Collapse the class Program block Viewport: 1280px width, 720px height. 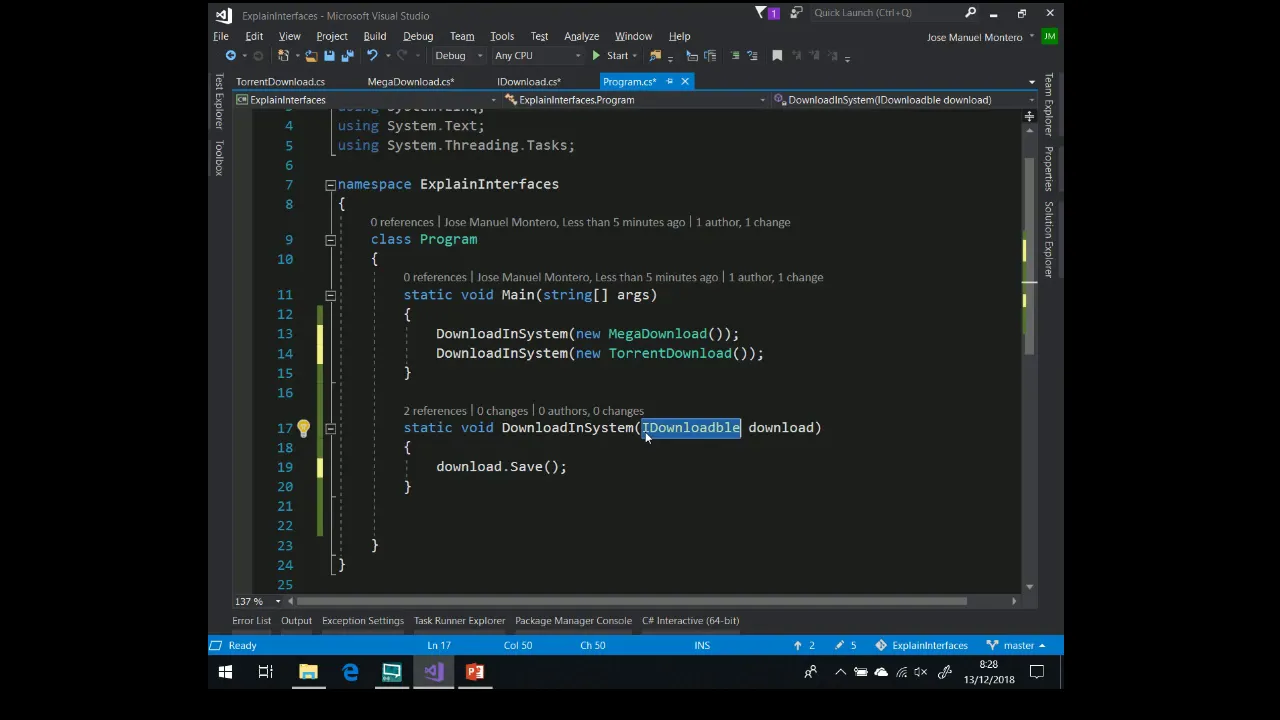click(330, 240)
